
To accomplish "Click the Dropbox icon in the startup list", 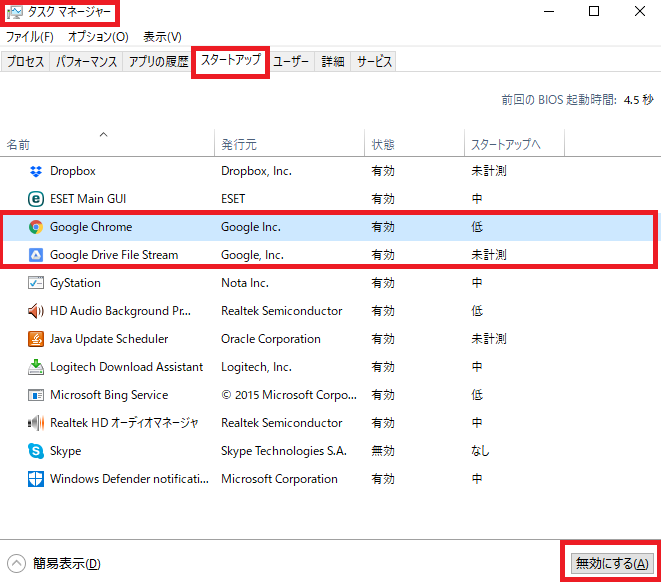I will pos(36,171).
